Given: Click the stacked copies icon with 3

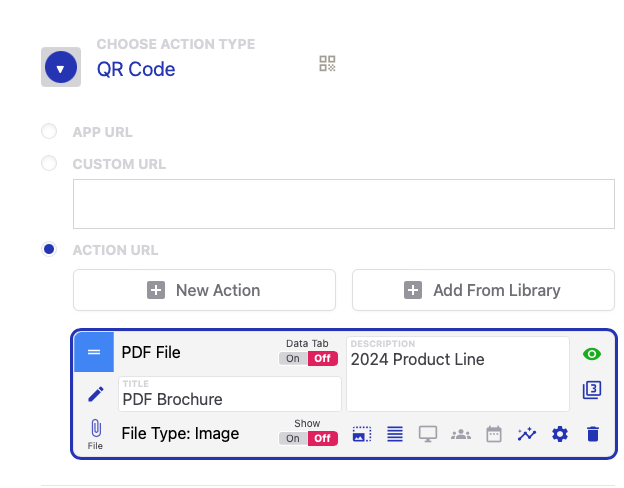Looking at the screenshot, I should click(x=591, y=390).
